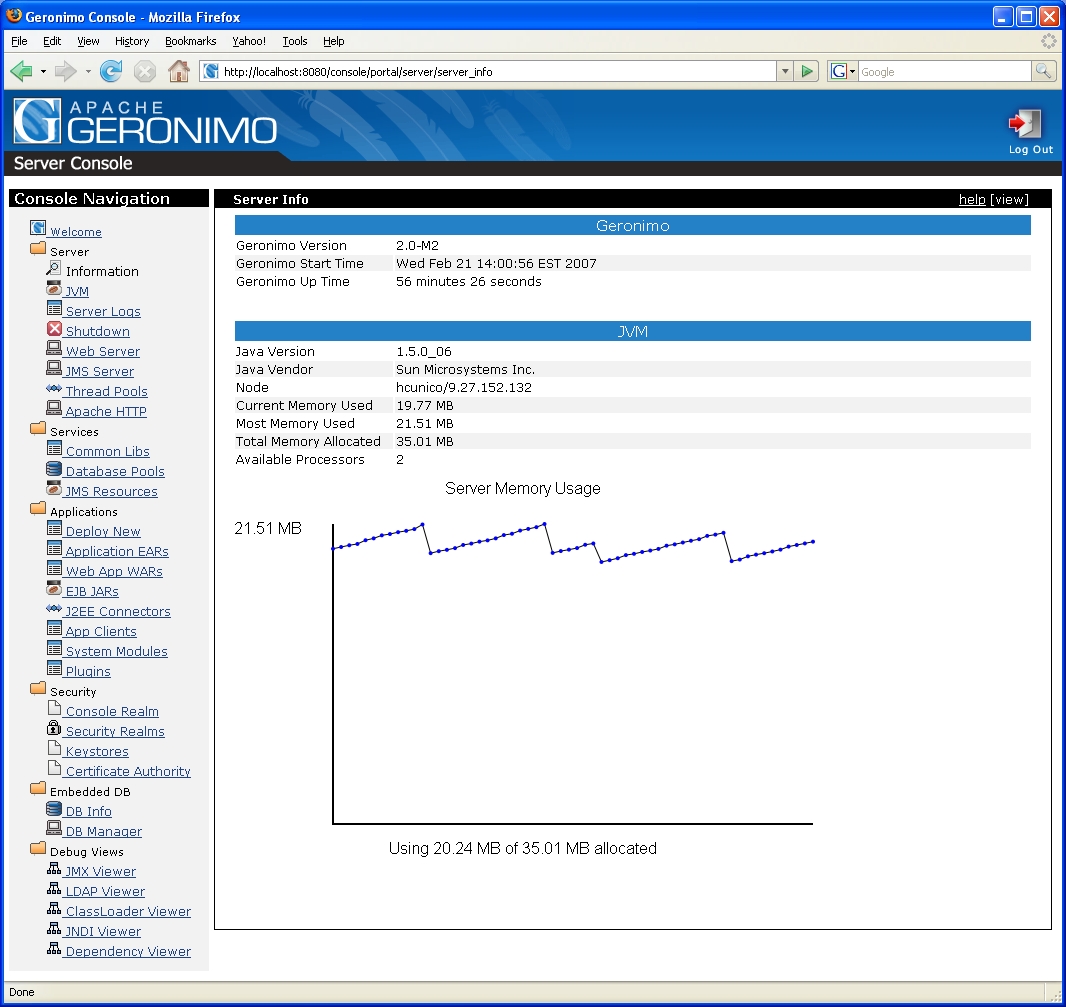Open the Back history dropdown arrow
1066x1007 pixels.
pyautogui.click(x=44, y=71)
